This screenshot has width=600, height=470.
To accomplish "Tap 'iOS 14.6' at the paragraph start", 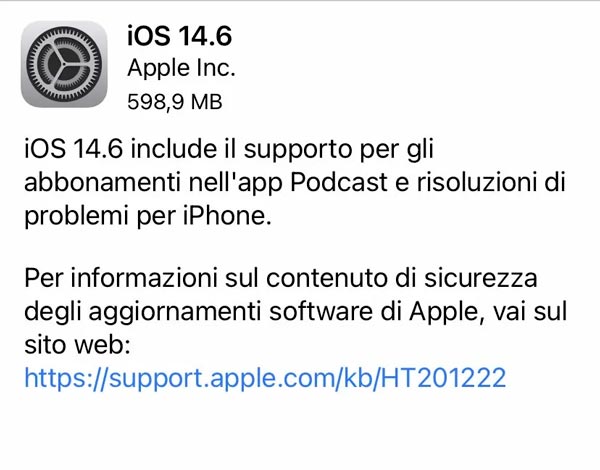I will pos(74,149).
